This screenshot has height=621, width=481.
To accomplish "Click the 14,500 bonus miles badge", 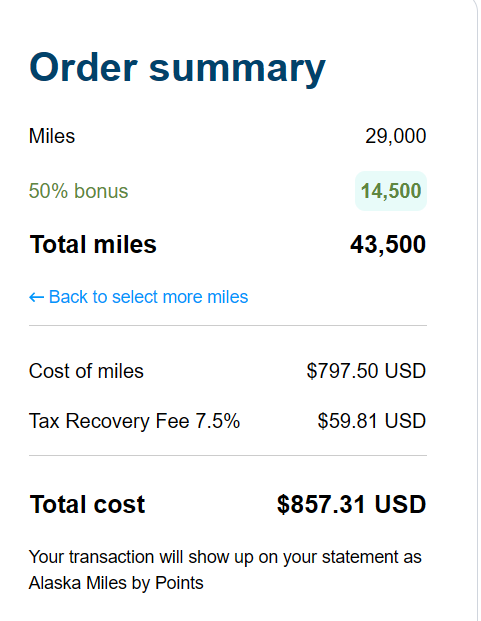I will click(x=391, y=191).
